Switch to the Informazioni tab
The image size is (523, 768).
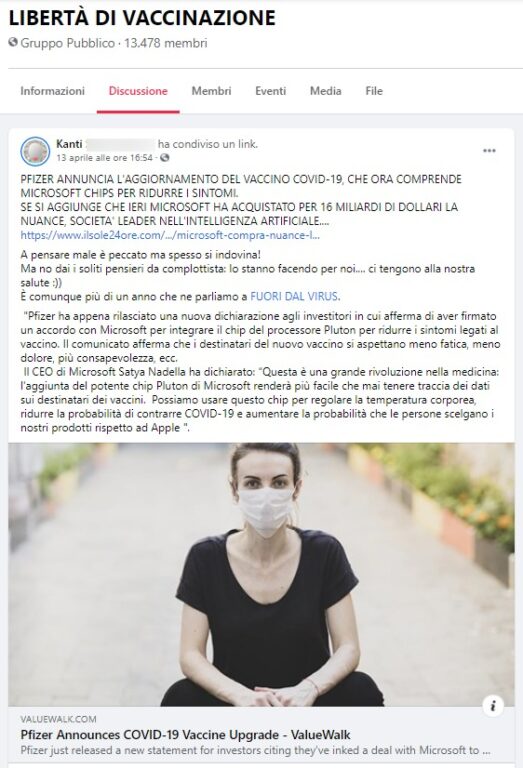click(52, 91)
